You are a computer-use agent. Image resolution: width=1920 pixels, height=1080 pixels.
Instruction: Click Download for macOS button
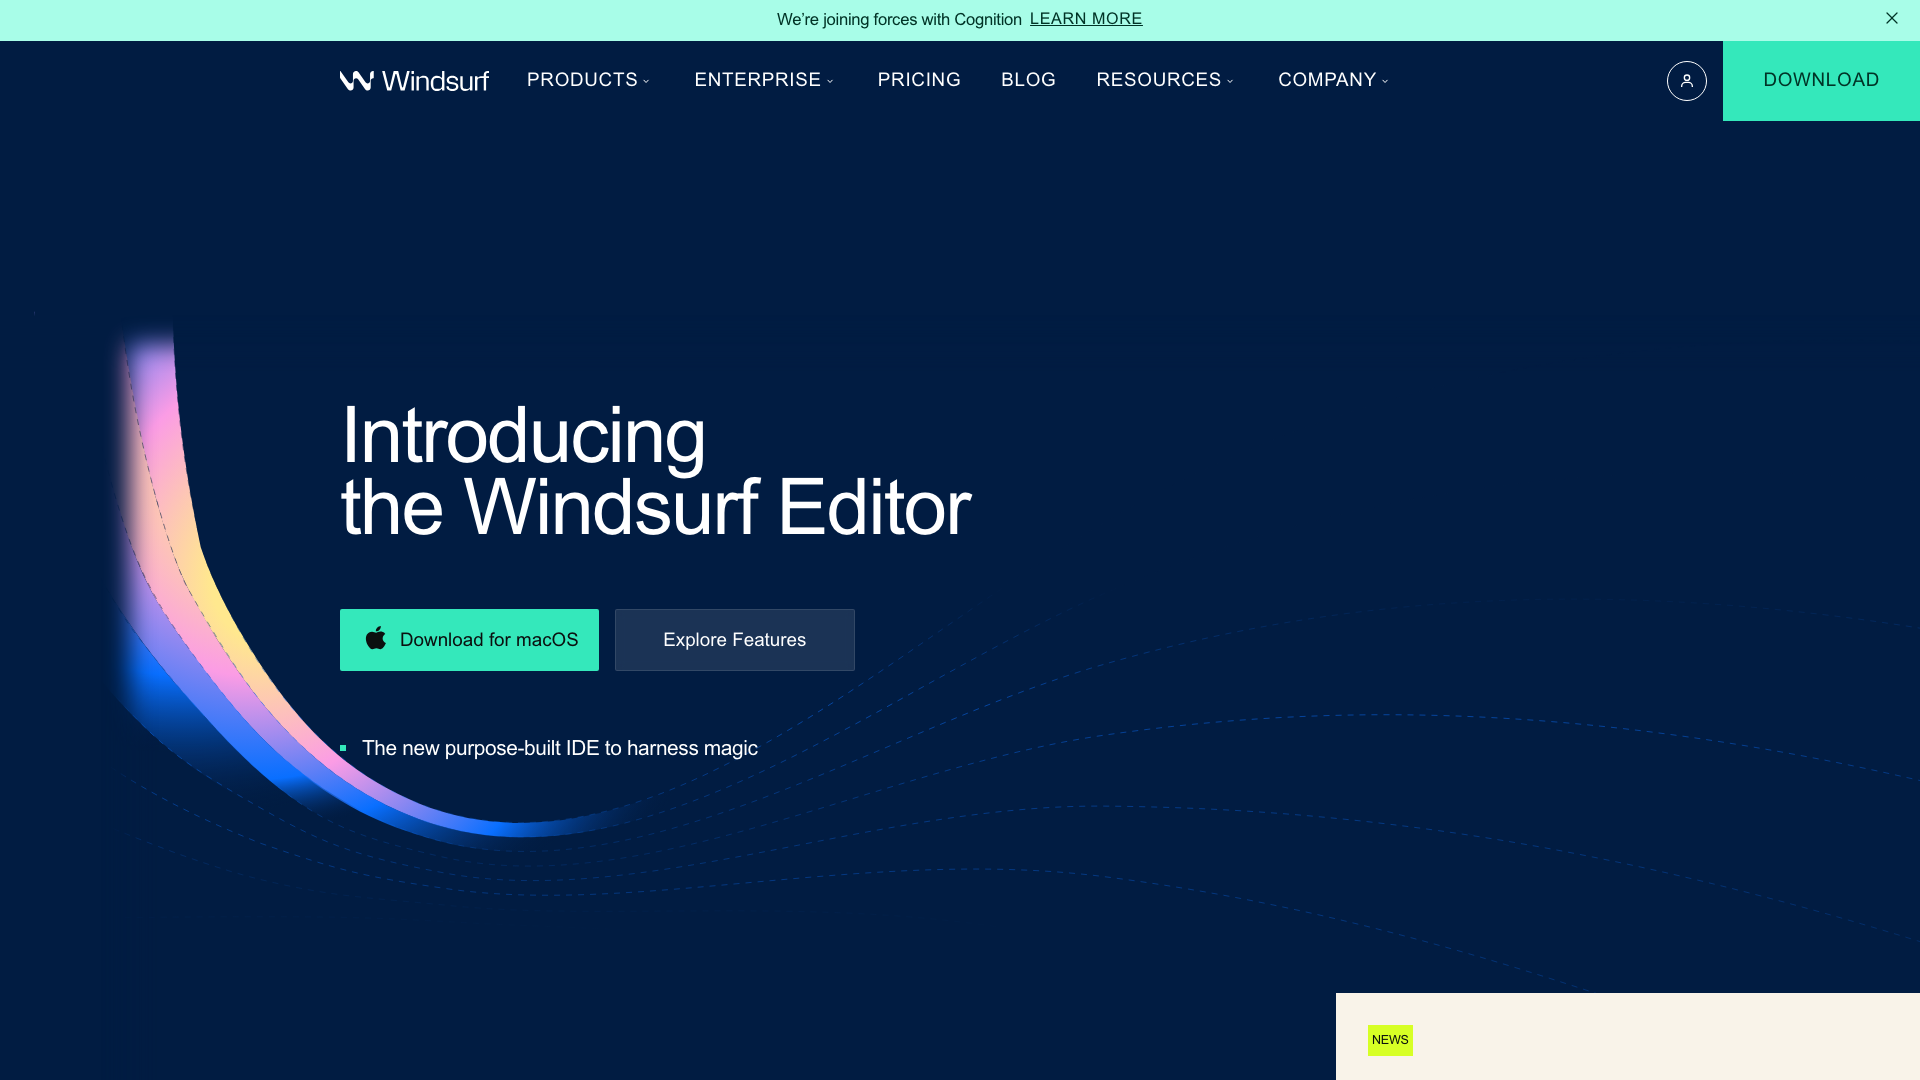coord(469,640)
